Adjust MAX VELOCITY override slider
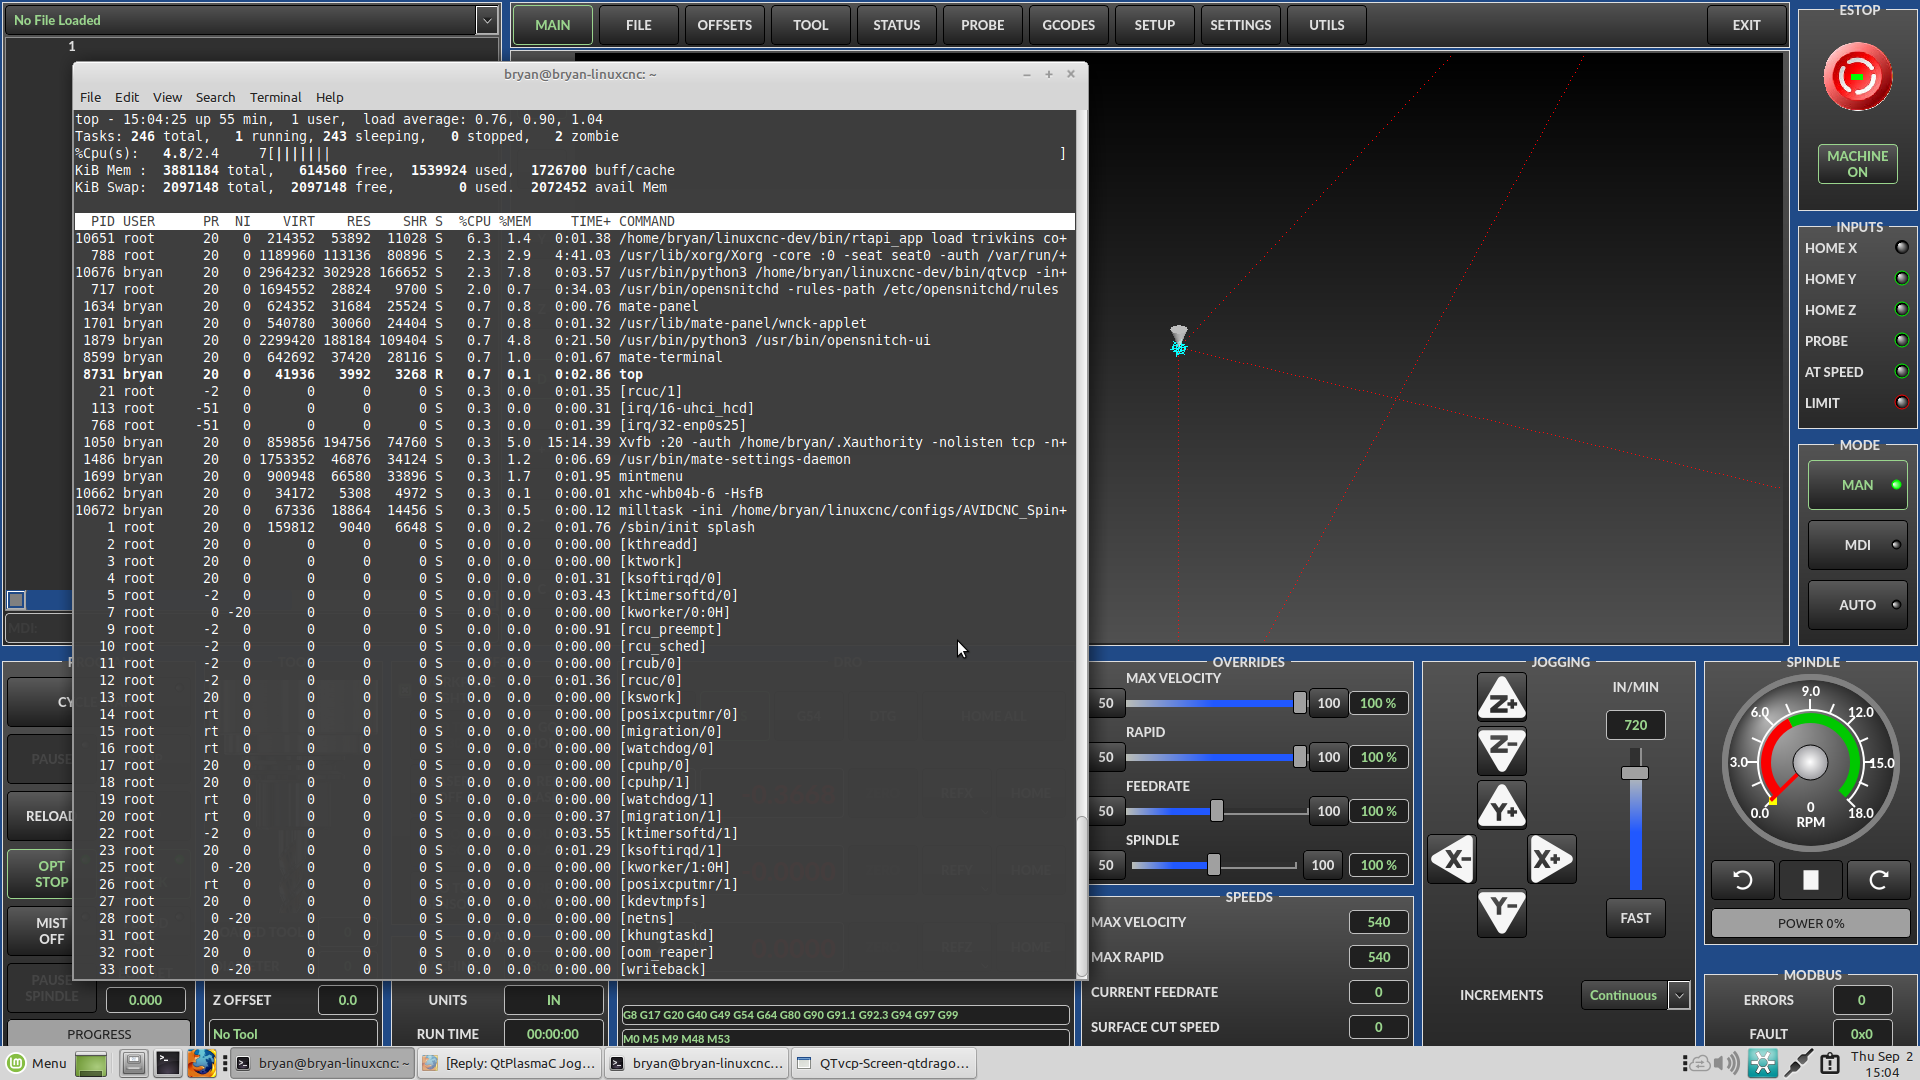Screen dimensions: 1920x1080 pos(1216,703)
